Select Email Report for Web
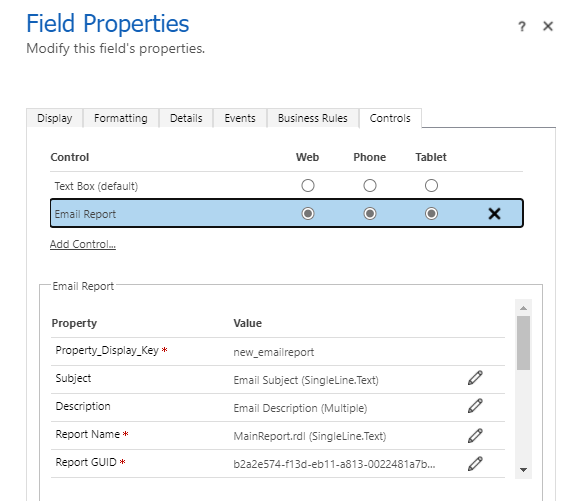 tap(308, 214)
